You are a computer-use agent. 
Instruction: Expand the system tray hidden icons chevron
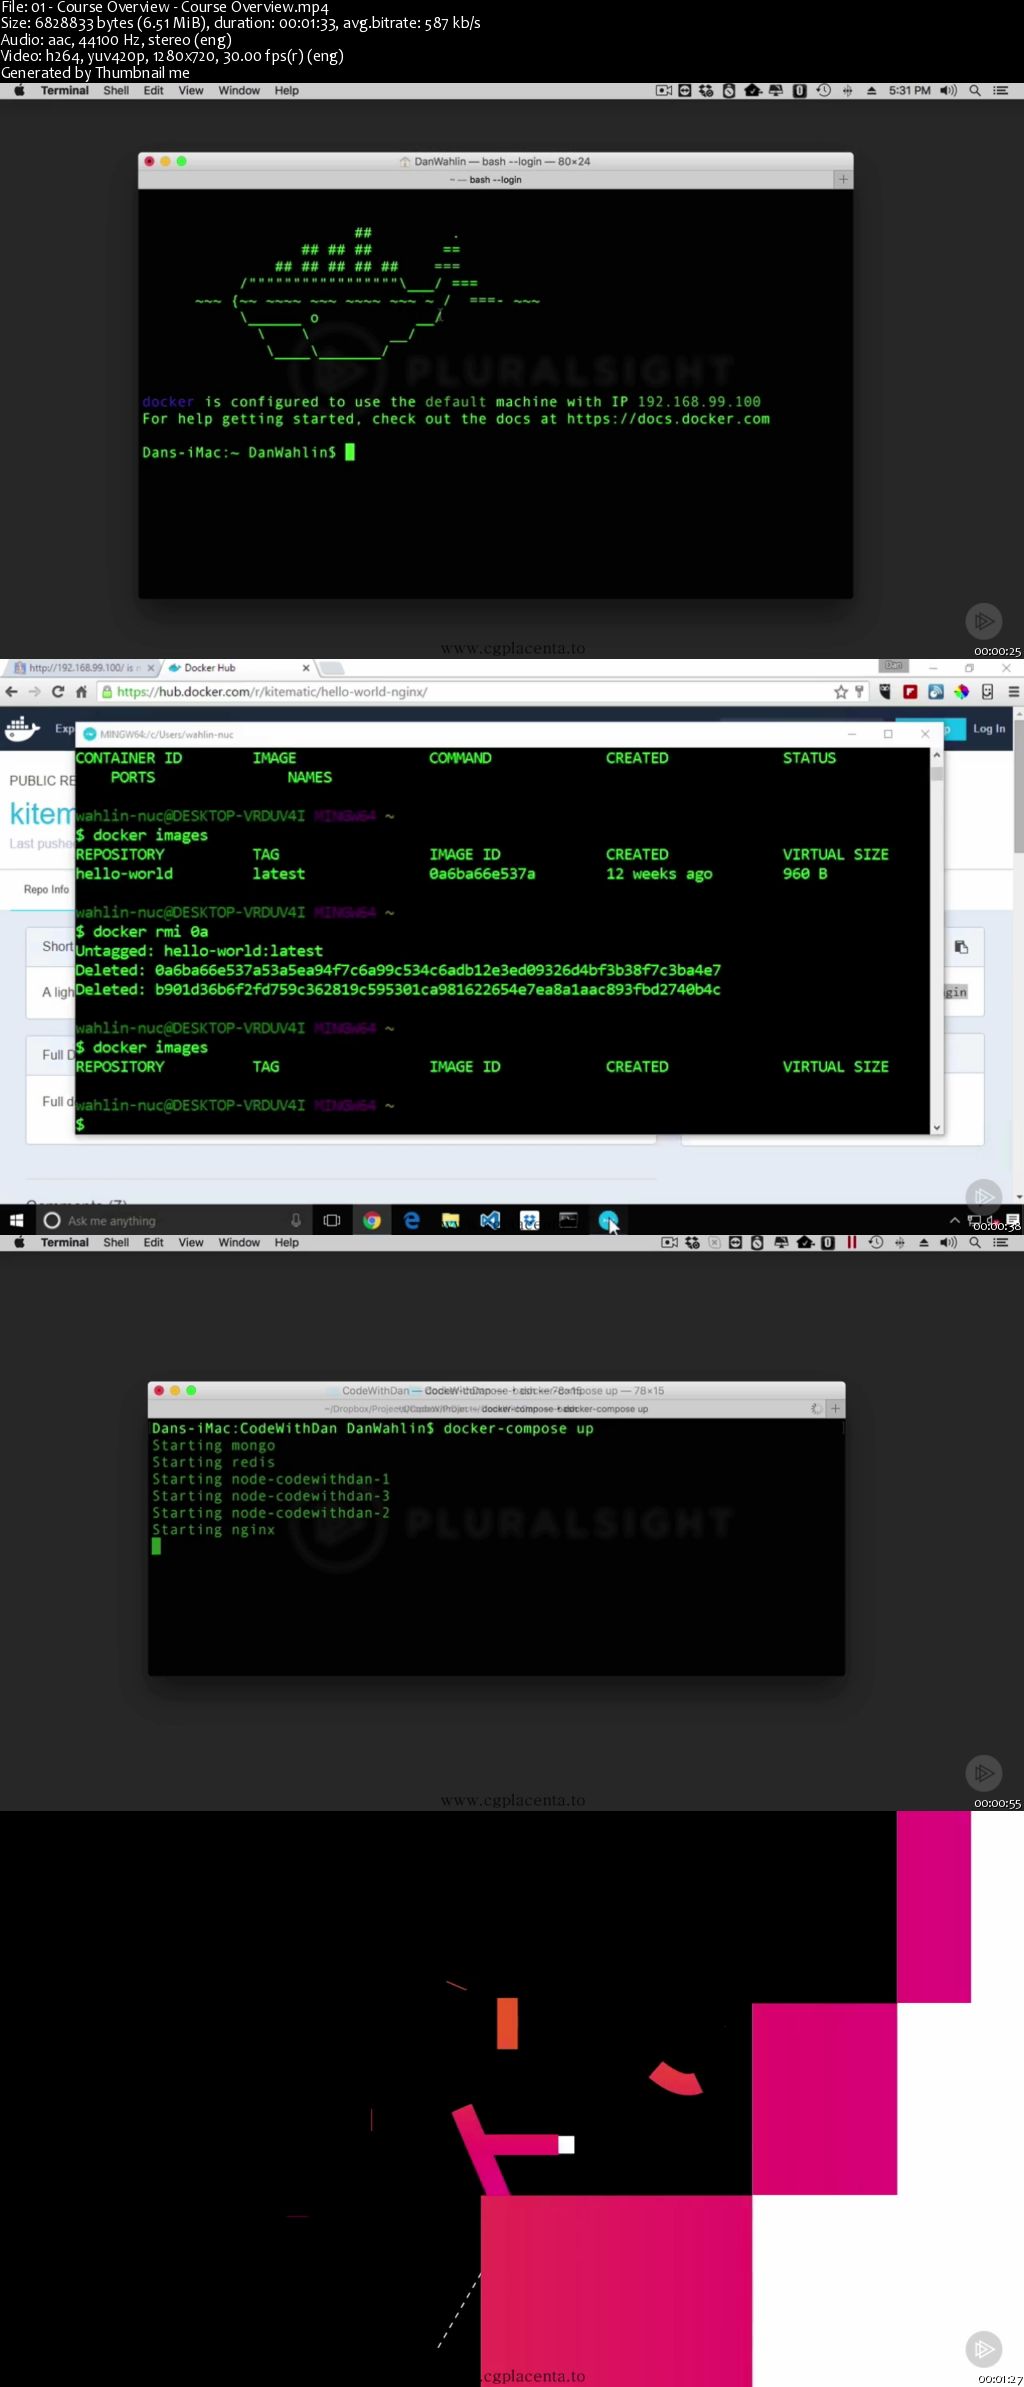pyautogui.click(x=954, y=1221)
